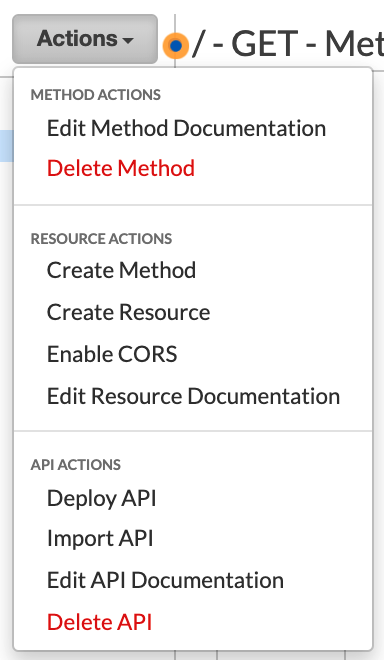The image size is (384, 660).
Task: Select Import API entry
Action: pos(100,538)
